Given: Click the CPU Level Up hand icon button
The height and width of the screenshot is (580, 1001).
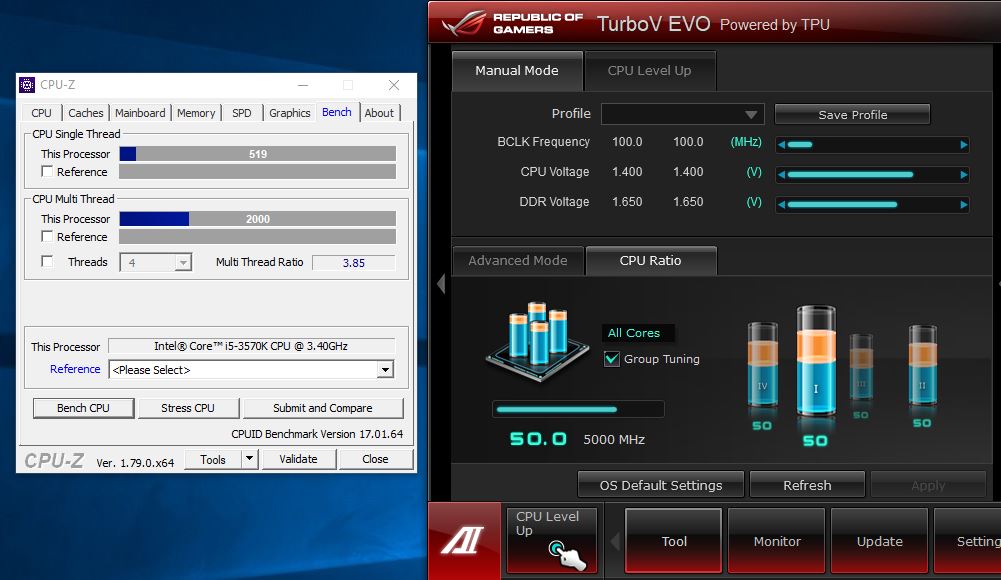Looking at the screenshot, I should click(552, 540).
